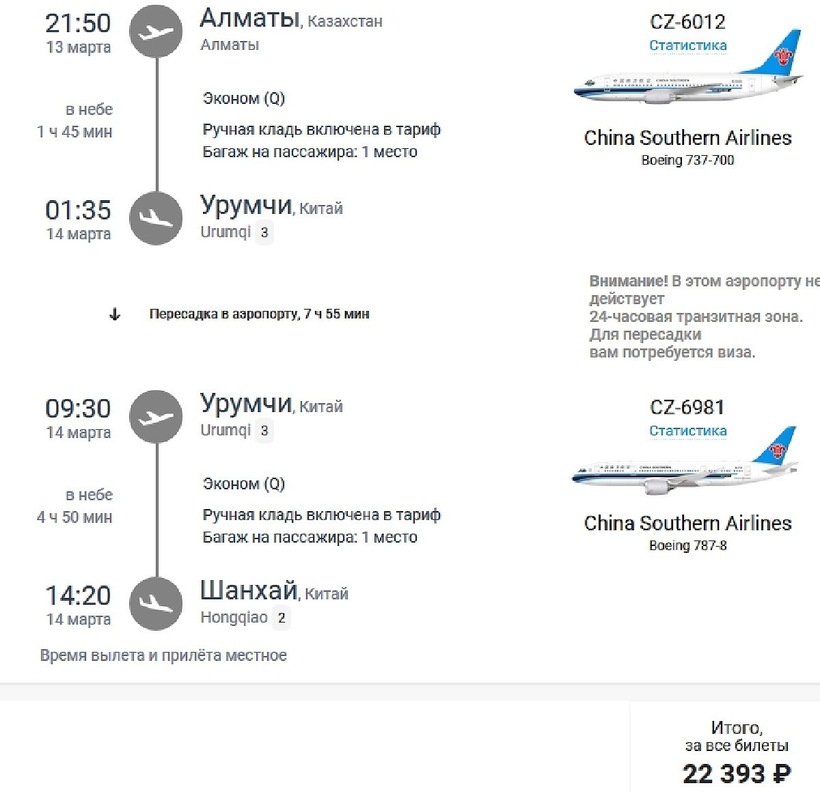Viewport: 820px width, 792px height.
Task: Click the Almaty departure plane icon
Action: 156,31
